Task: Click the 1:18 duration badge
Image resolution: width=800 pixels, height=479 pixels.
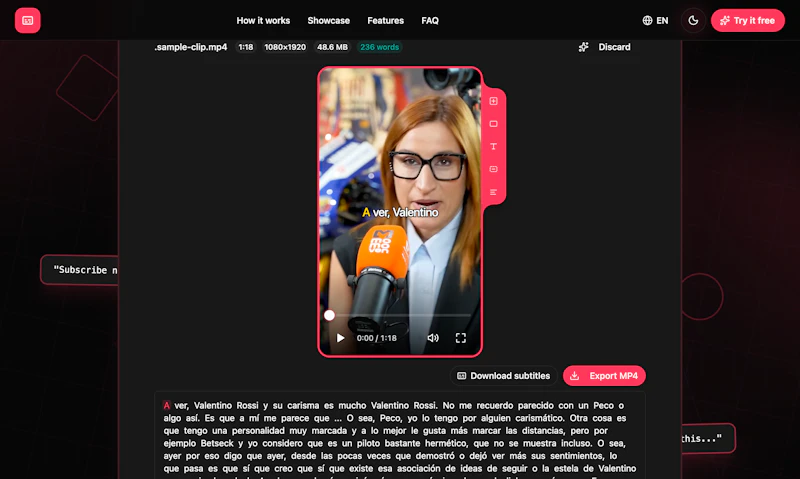Action: pos(245,47)
